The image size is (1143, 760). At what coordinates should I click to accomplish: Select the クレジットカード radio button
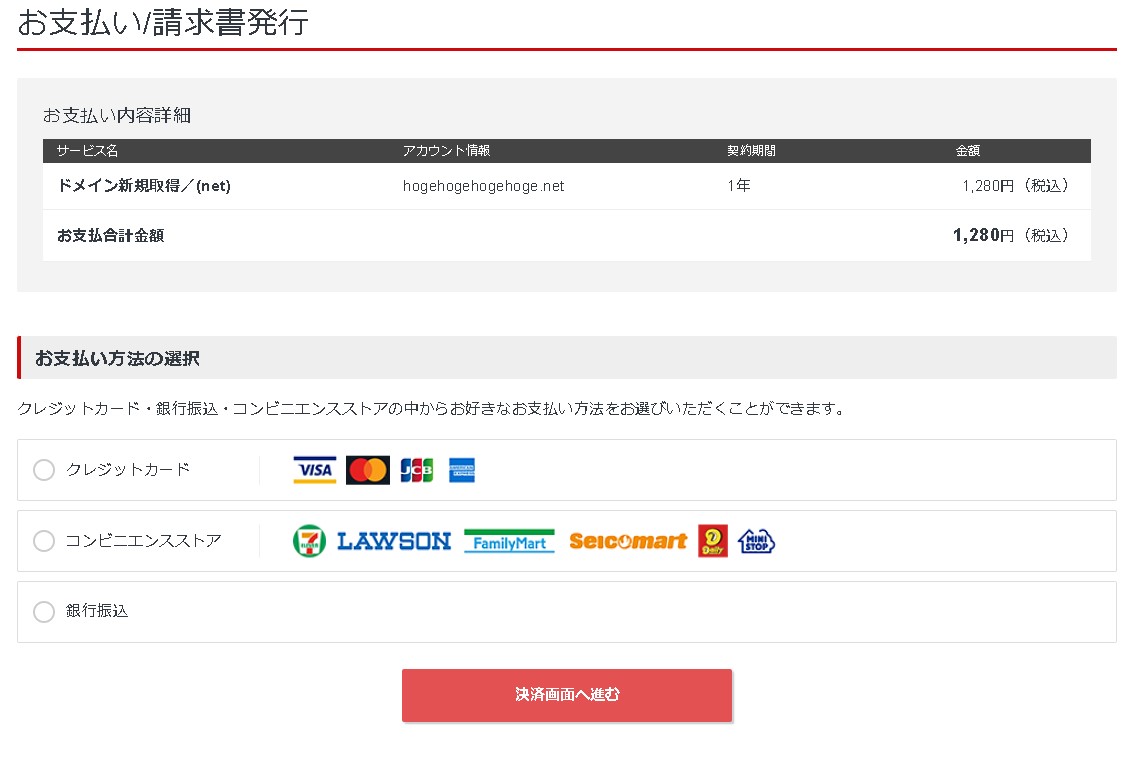click(x=44, y=470)
